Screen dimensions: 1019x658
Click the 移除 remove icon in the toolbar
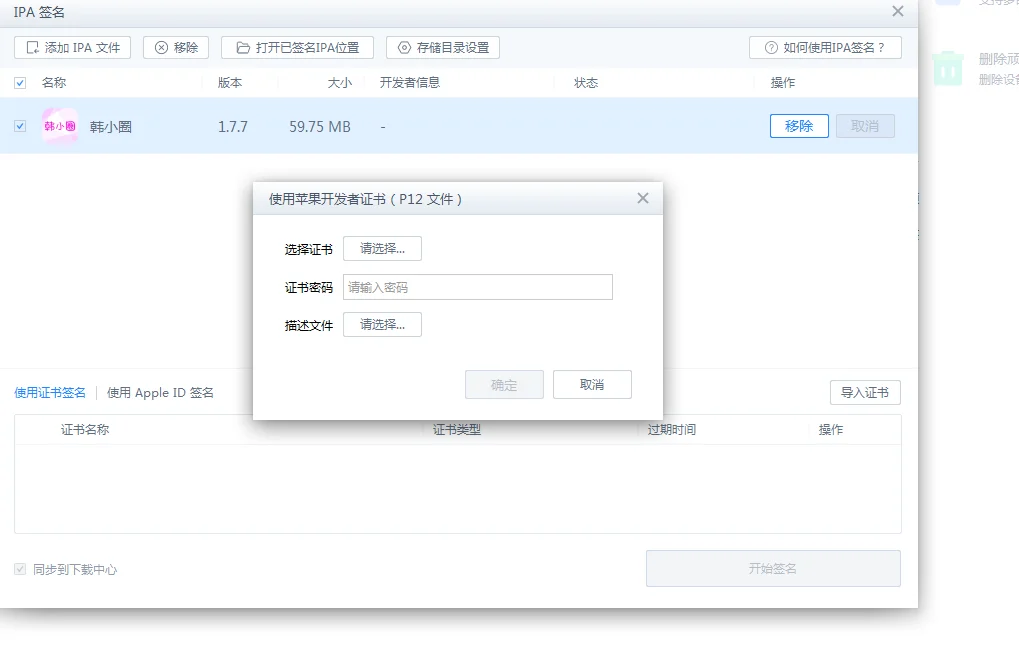(x=159, y=47)
